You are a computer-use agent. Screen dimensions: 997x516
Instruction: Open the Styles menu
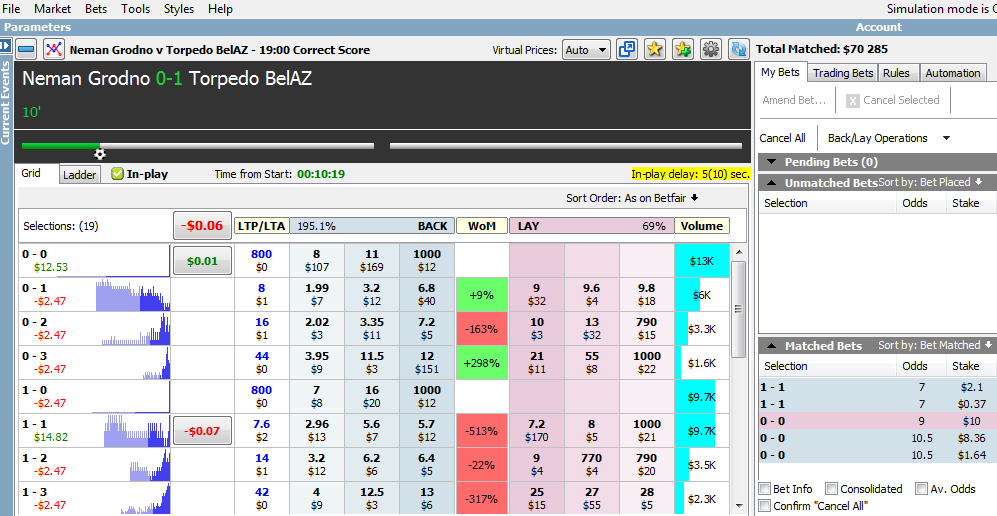[179, 9]
